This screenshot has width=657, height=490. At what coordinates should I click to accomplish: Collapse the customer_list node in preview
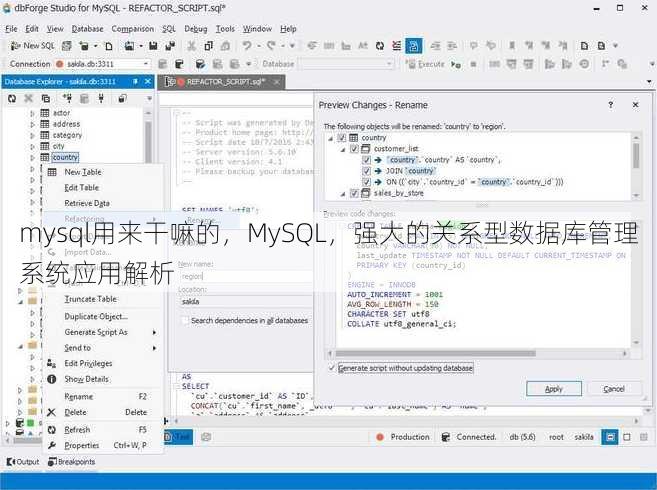[343, 149]
